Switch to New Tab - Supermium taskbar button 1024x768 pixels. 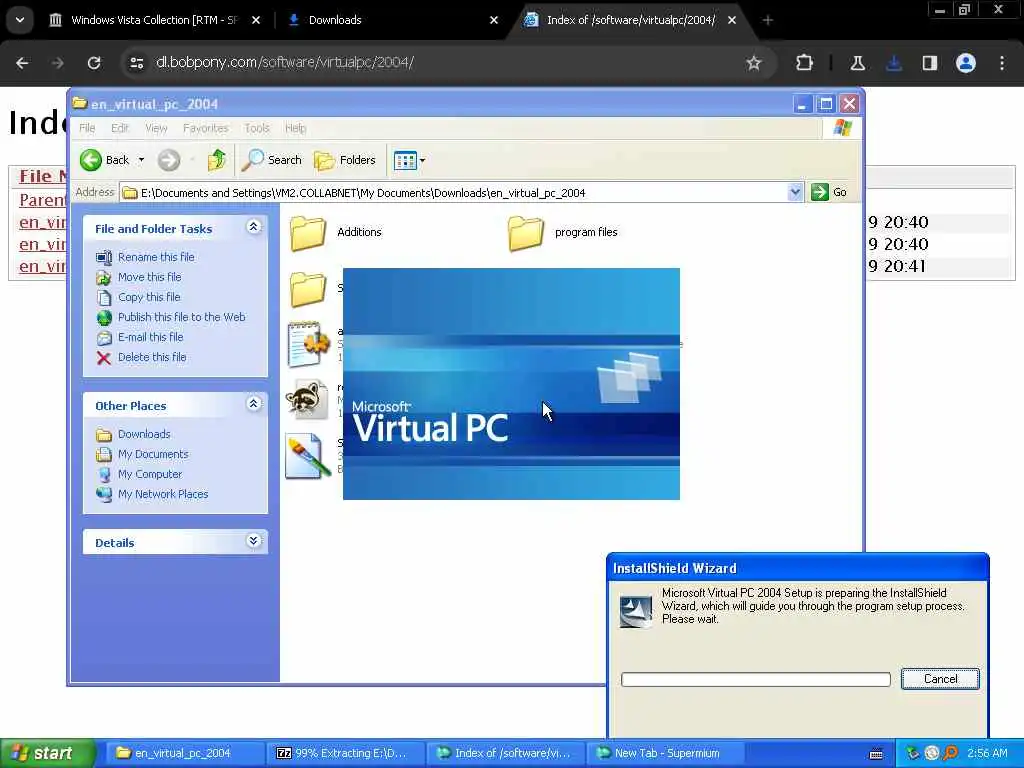pos(664,754)
